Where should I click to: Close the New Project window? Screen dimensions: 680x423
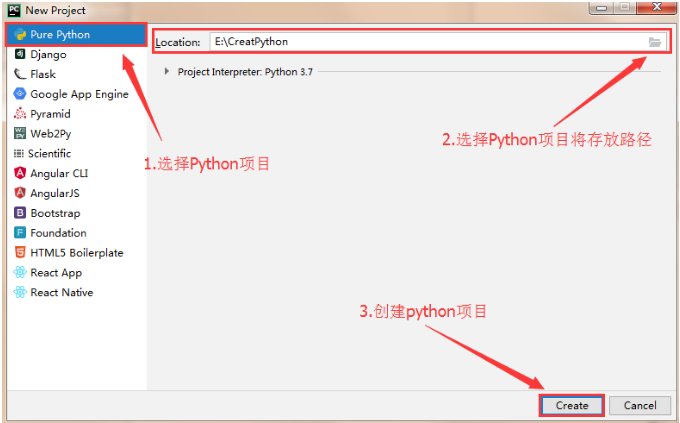click(657, 7)
